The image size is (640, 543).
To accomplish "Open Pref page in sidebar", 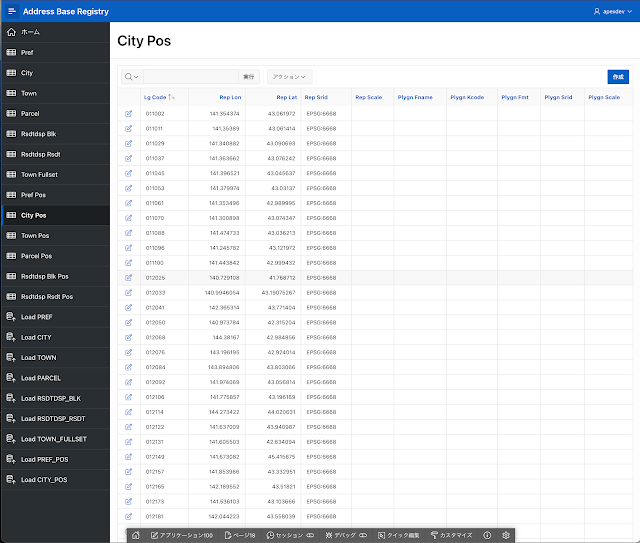I will pos(55,52).
